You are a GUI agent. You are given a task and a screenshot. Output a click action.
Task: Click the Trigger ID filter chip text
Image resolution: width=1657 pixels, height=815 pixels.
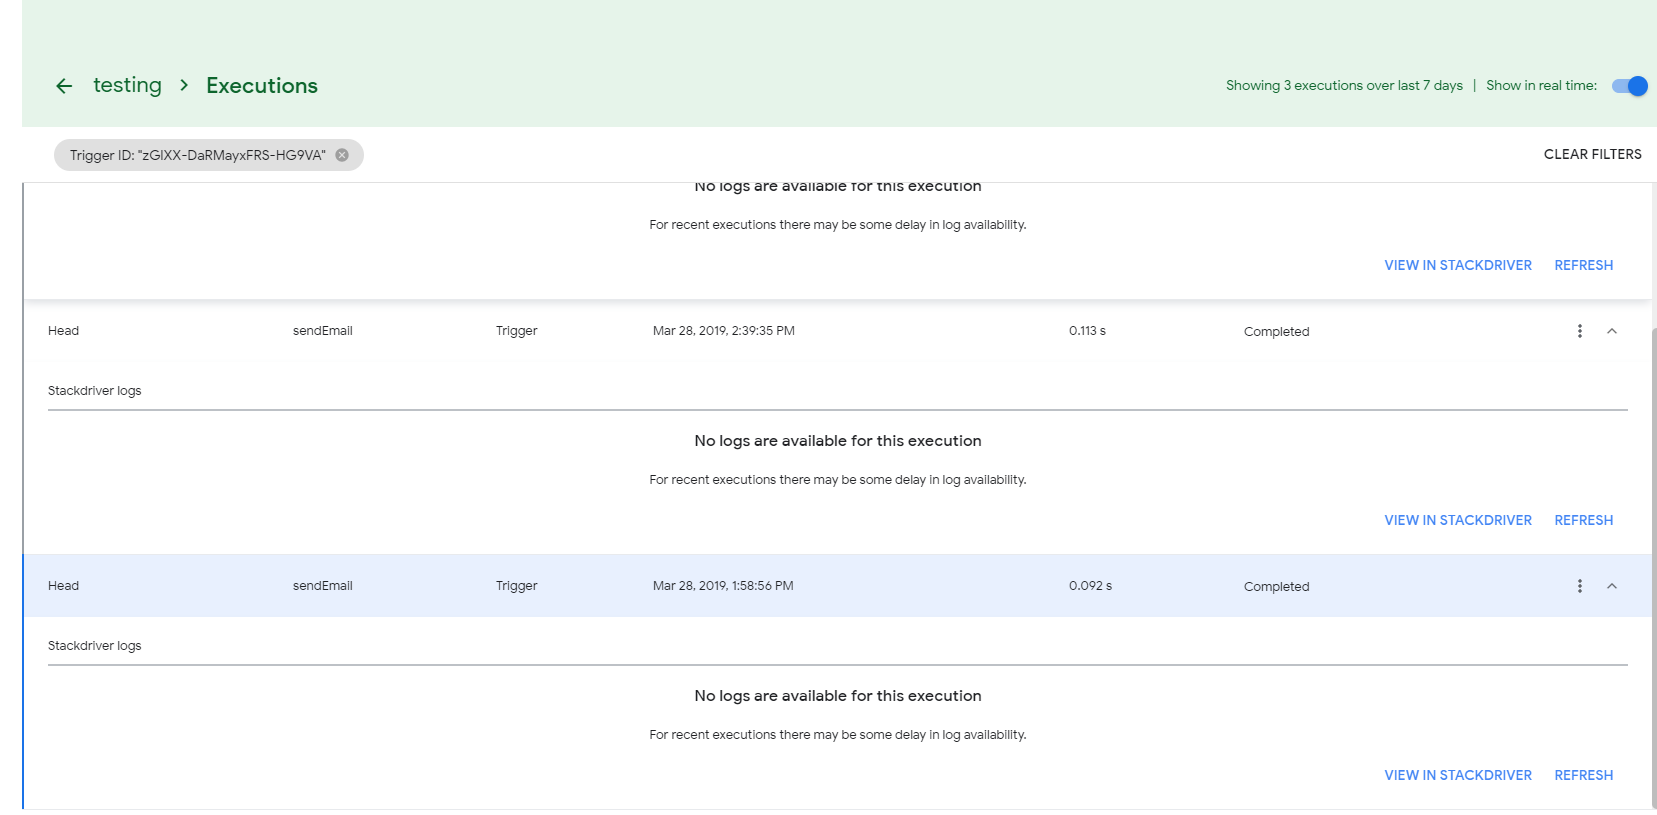click(x=197, y=155)
